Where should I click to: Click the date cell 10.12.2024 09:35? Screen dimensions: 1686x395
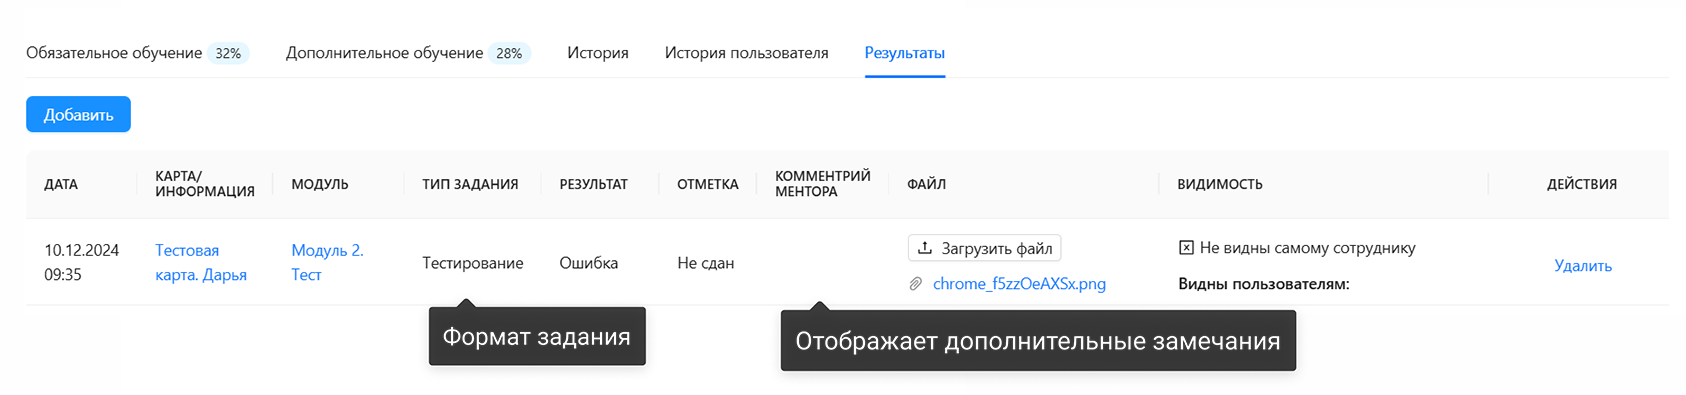(82, 262)
